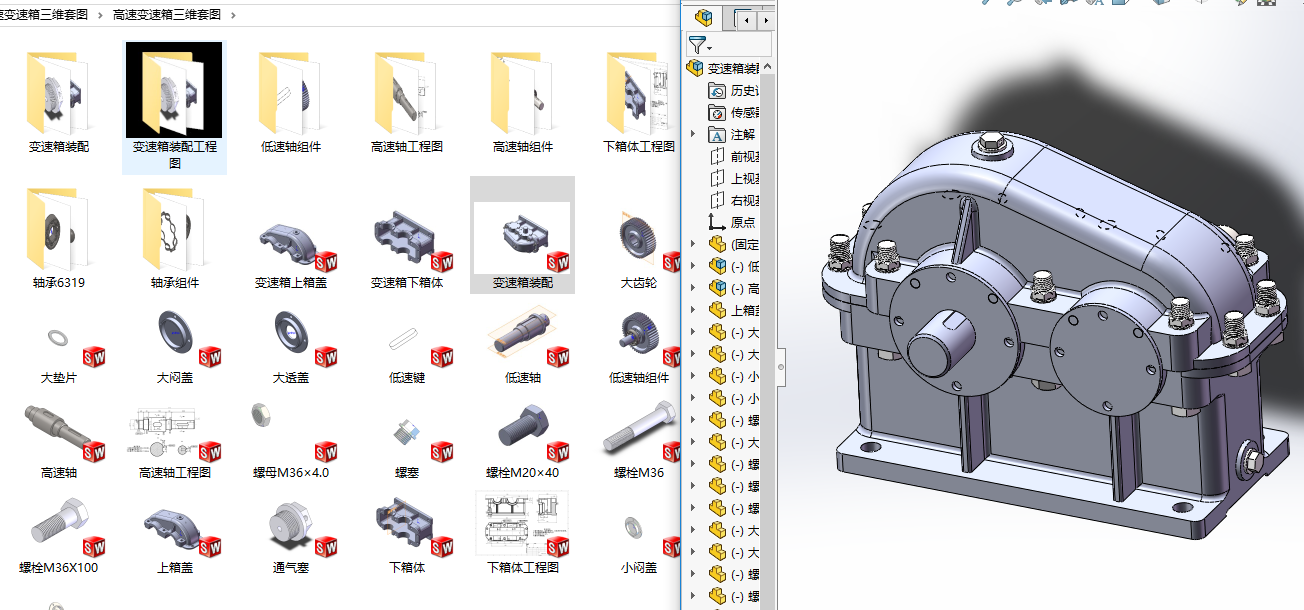This screenshot has width=1304, height=610.
Task: Select the 前视基准面 front plane icon
Action: point(717,156)
